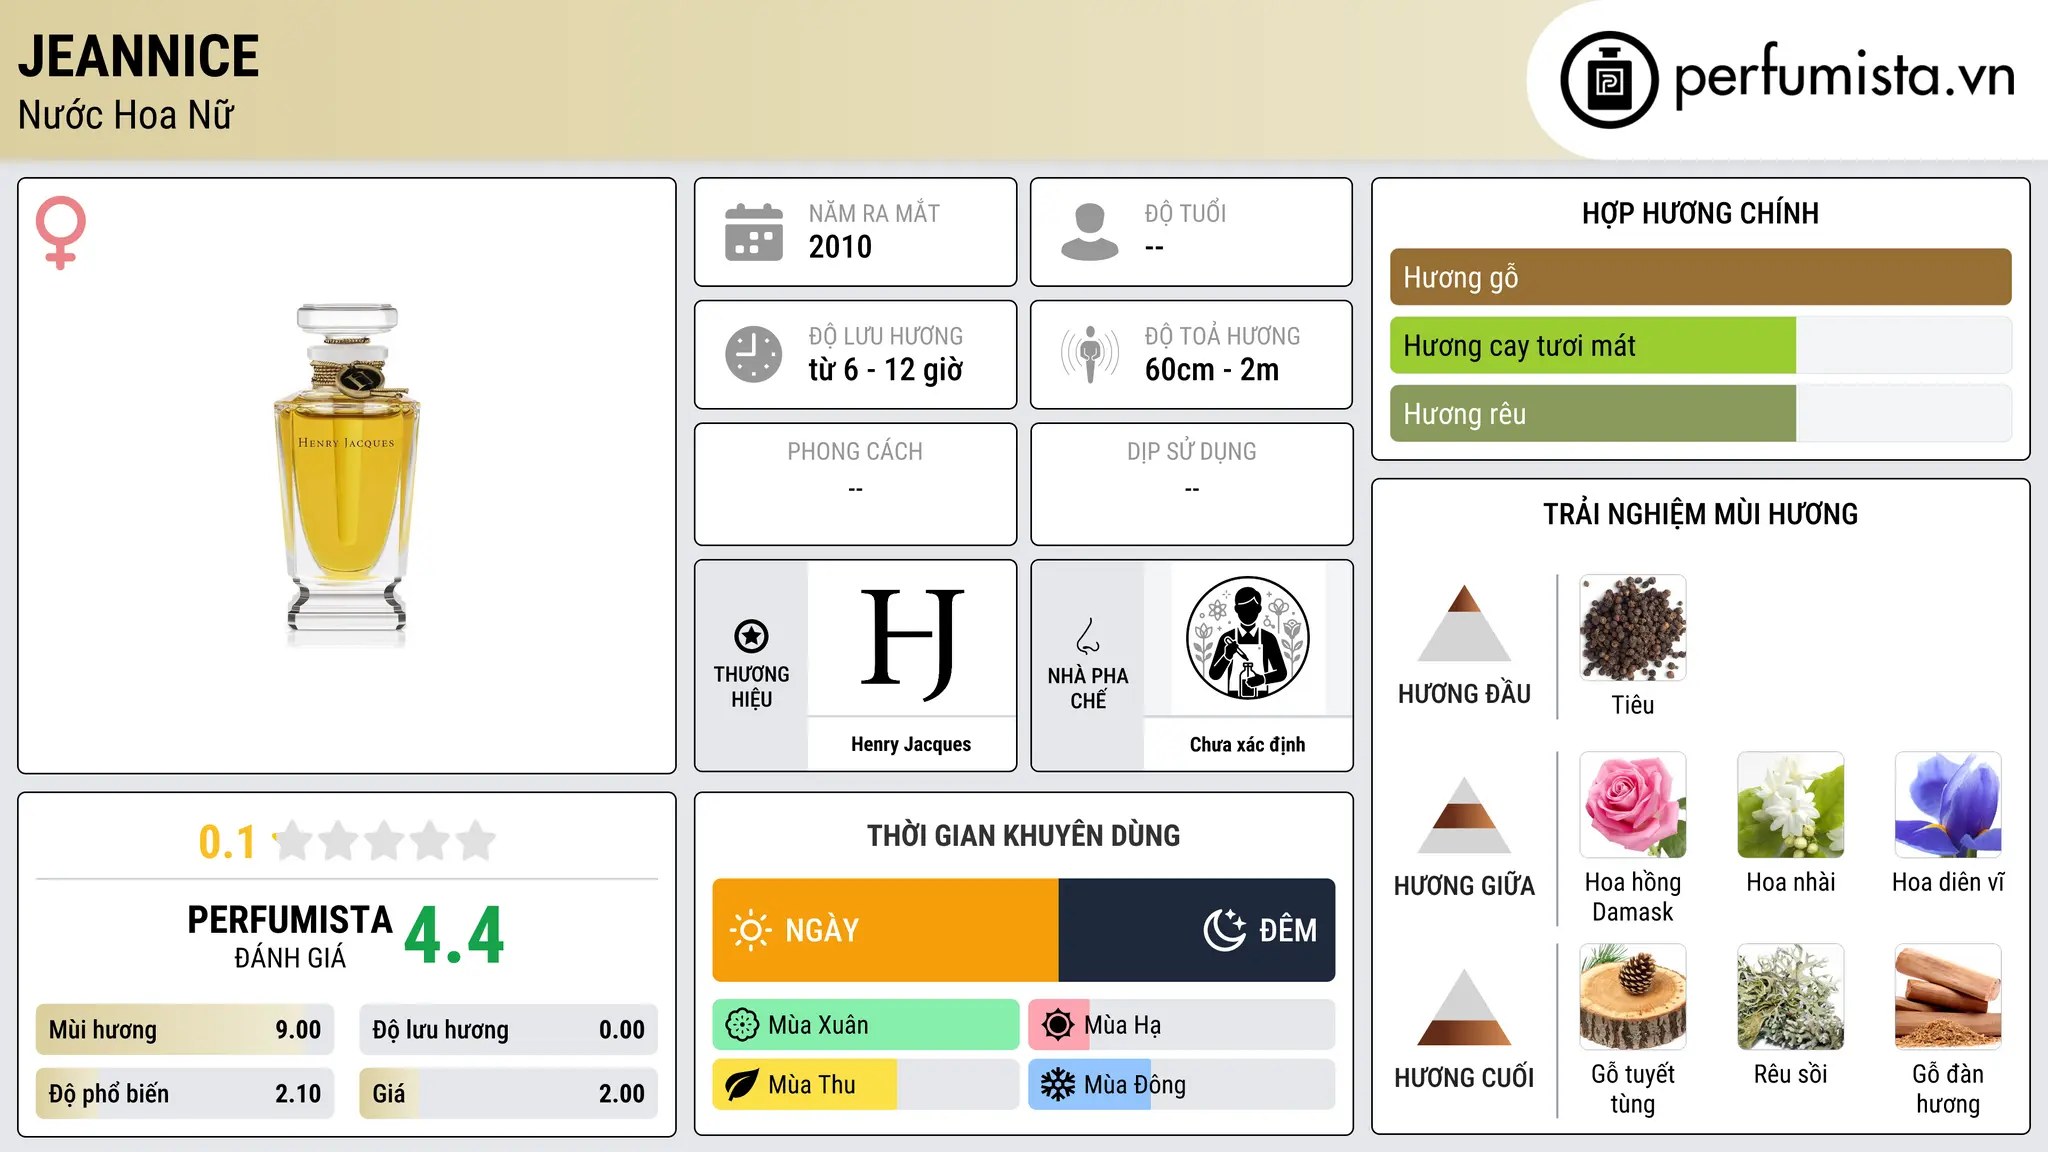Open the Gỗ đàn hương sandalwood image
The height and width of the screenshot is (1152, 2048).
click(1948, 997)
